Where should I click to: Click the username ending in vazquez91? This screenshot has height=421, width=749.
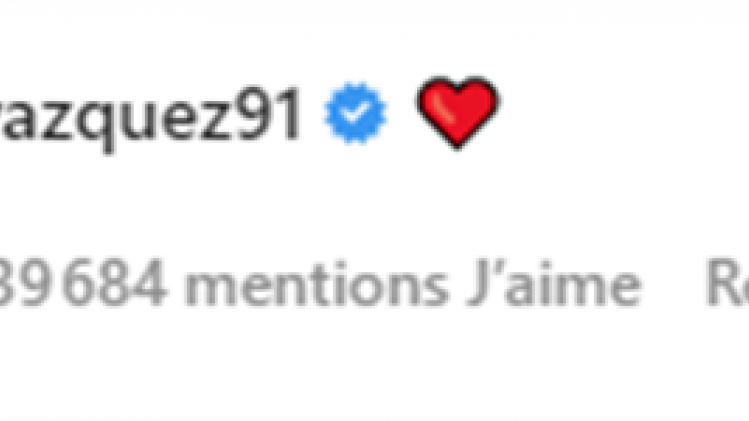coord(151,117)
